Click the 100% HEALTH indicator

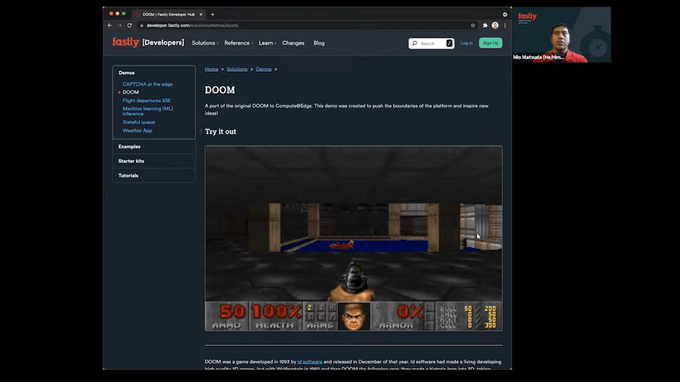click(276, 316)
